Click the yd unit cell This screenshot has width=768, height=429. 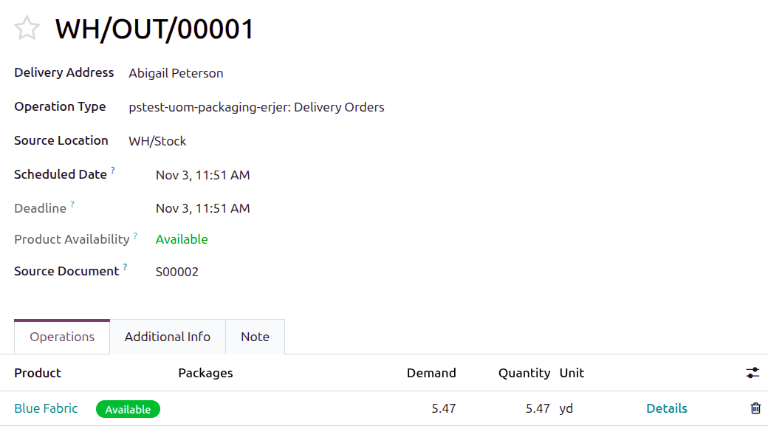point(567,408)
